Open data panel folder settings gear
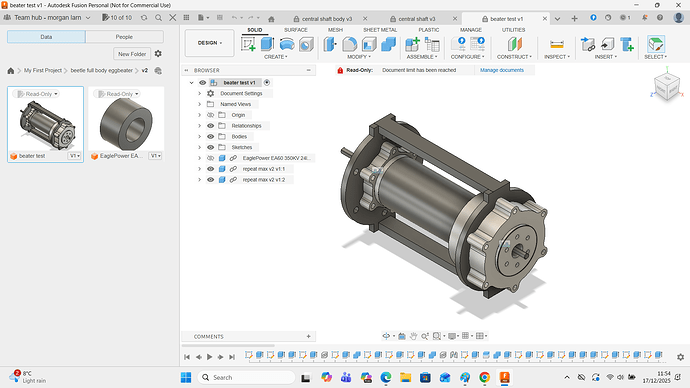 [158, 54]
